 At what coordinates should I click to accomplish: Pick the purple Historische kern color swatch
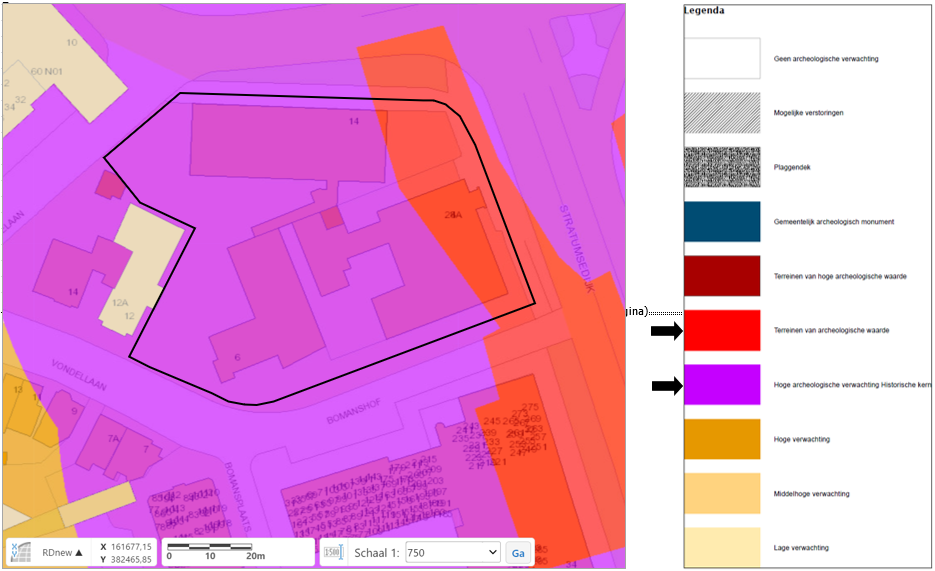point(721,385)
